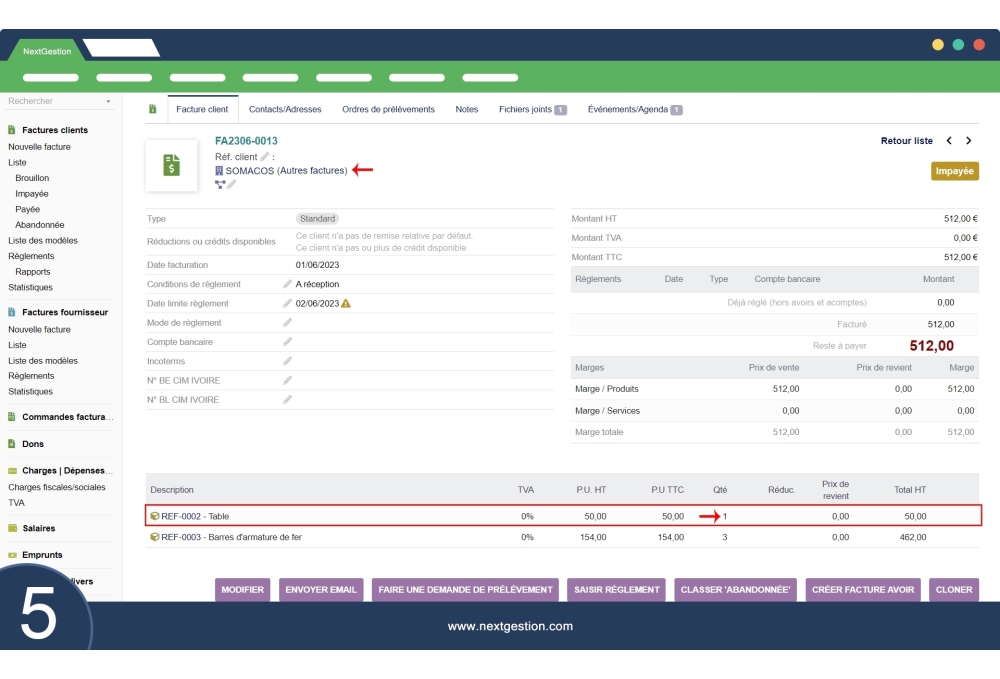Click the Factures clients sidebar icon
1000x679 pixels.
(x=12, y=130)
